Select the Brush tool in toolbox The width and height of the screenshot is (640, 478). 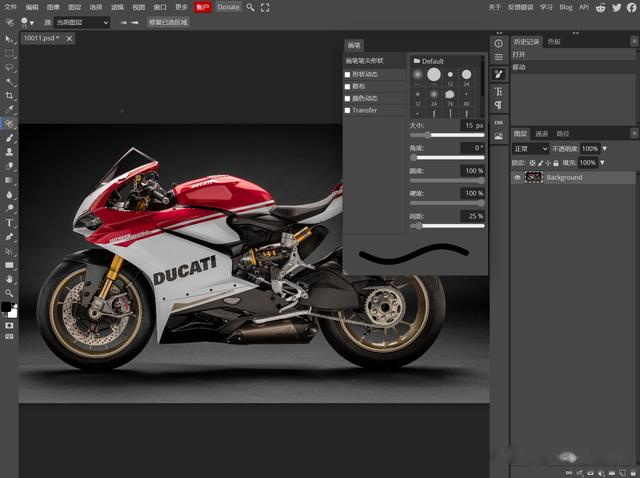coord(9,138)
